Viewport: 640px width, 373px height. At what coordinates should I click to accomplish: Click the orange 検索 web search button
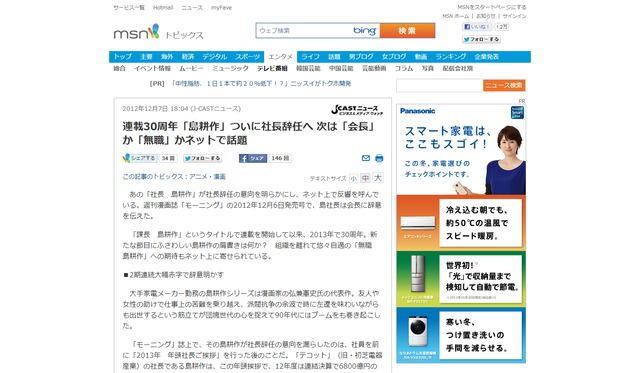pos(407,31)
